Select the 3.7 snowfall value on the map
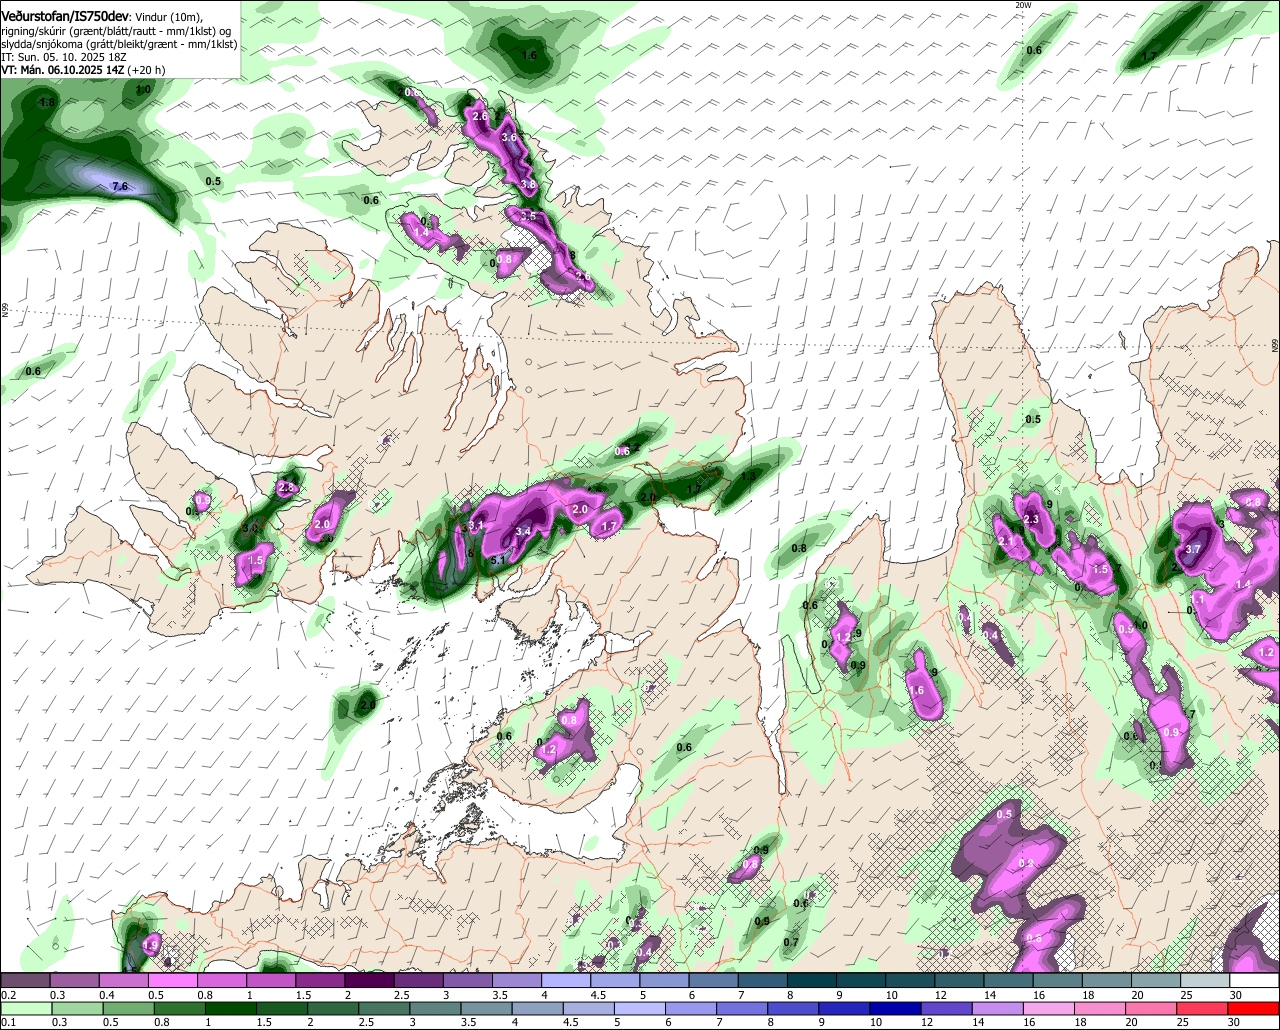This screenshot has width=1280, height=1030. click(1193, 549)
